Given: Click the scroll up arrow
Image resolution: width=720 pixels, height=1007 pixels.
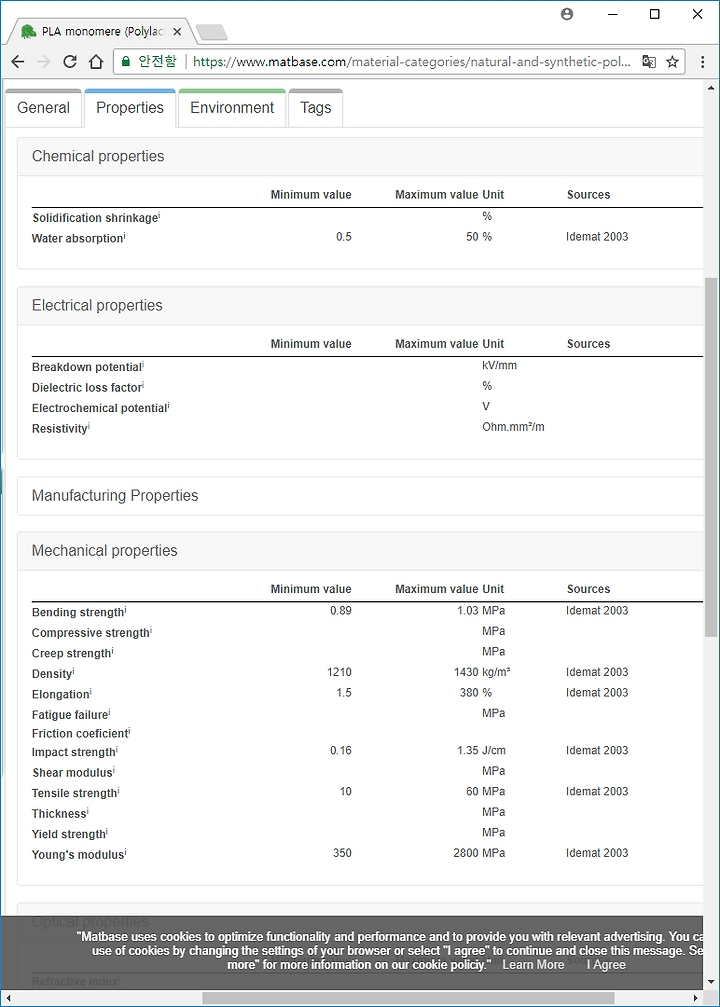Looking at the screenshot, I should [711, 88].
